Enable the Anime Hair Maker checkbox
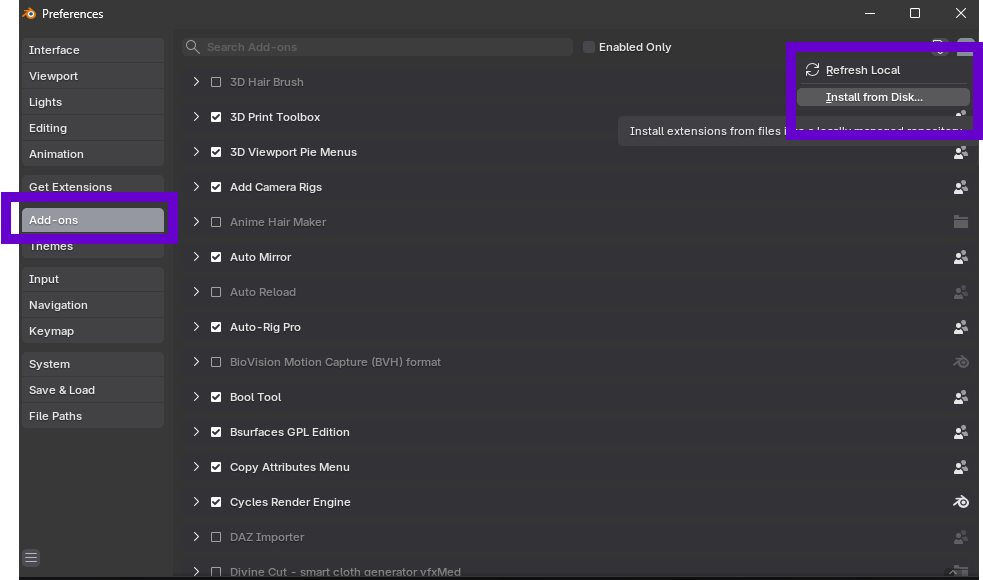 pos(216,222)
